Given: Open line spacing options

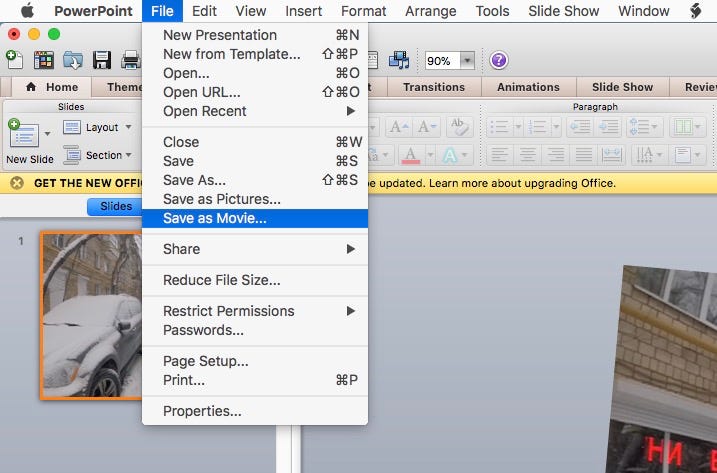Looking at the screenshot, I should point(644,127).
